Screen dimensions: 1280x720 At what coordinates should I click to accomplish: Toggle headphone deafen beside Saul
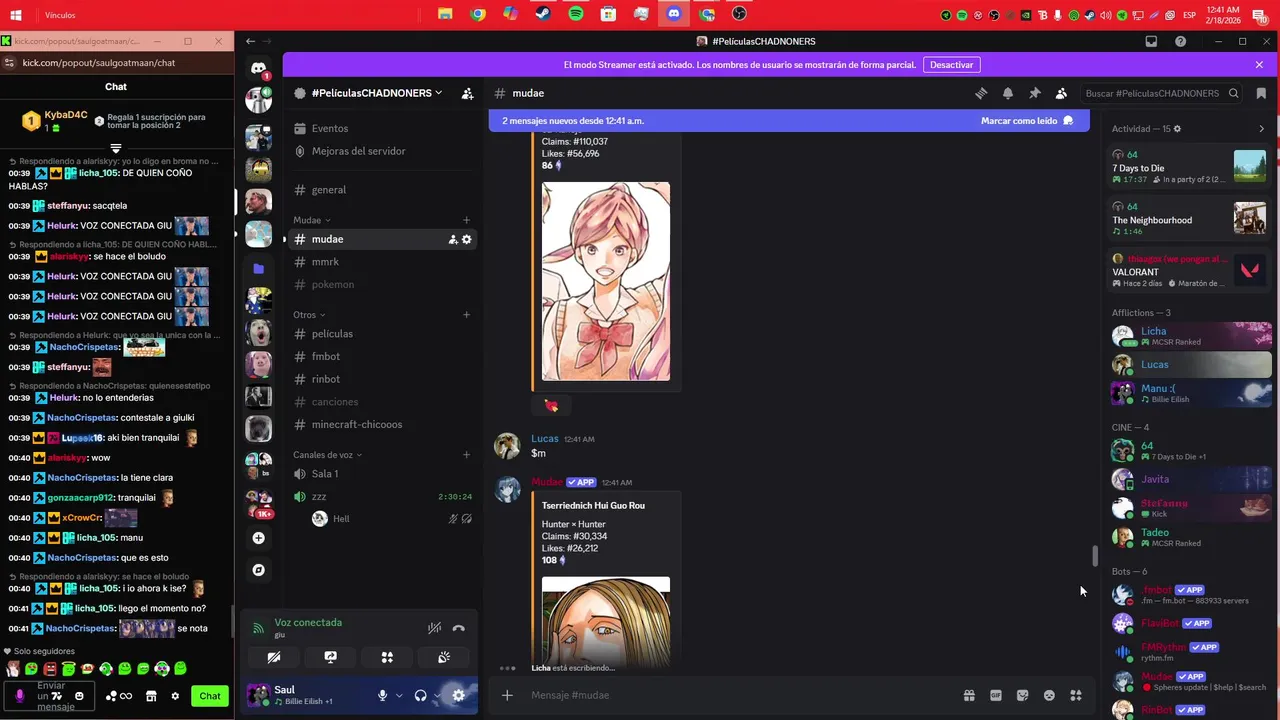click(x=421, y=695)
